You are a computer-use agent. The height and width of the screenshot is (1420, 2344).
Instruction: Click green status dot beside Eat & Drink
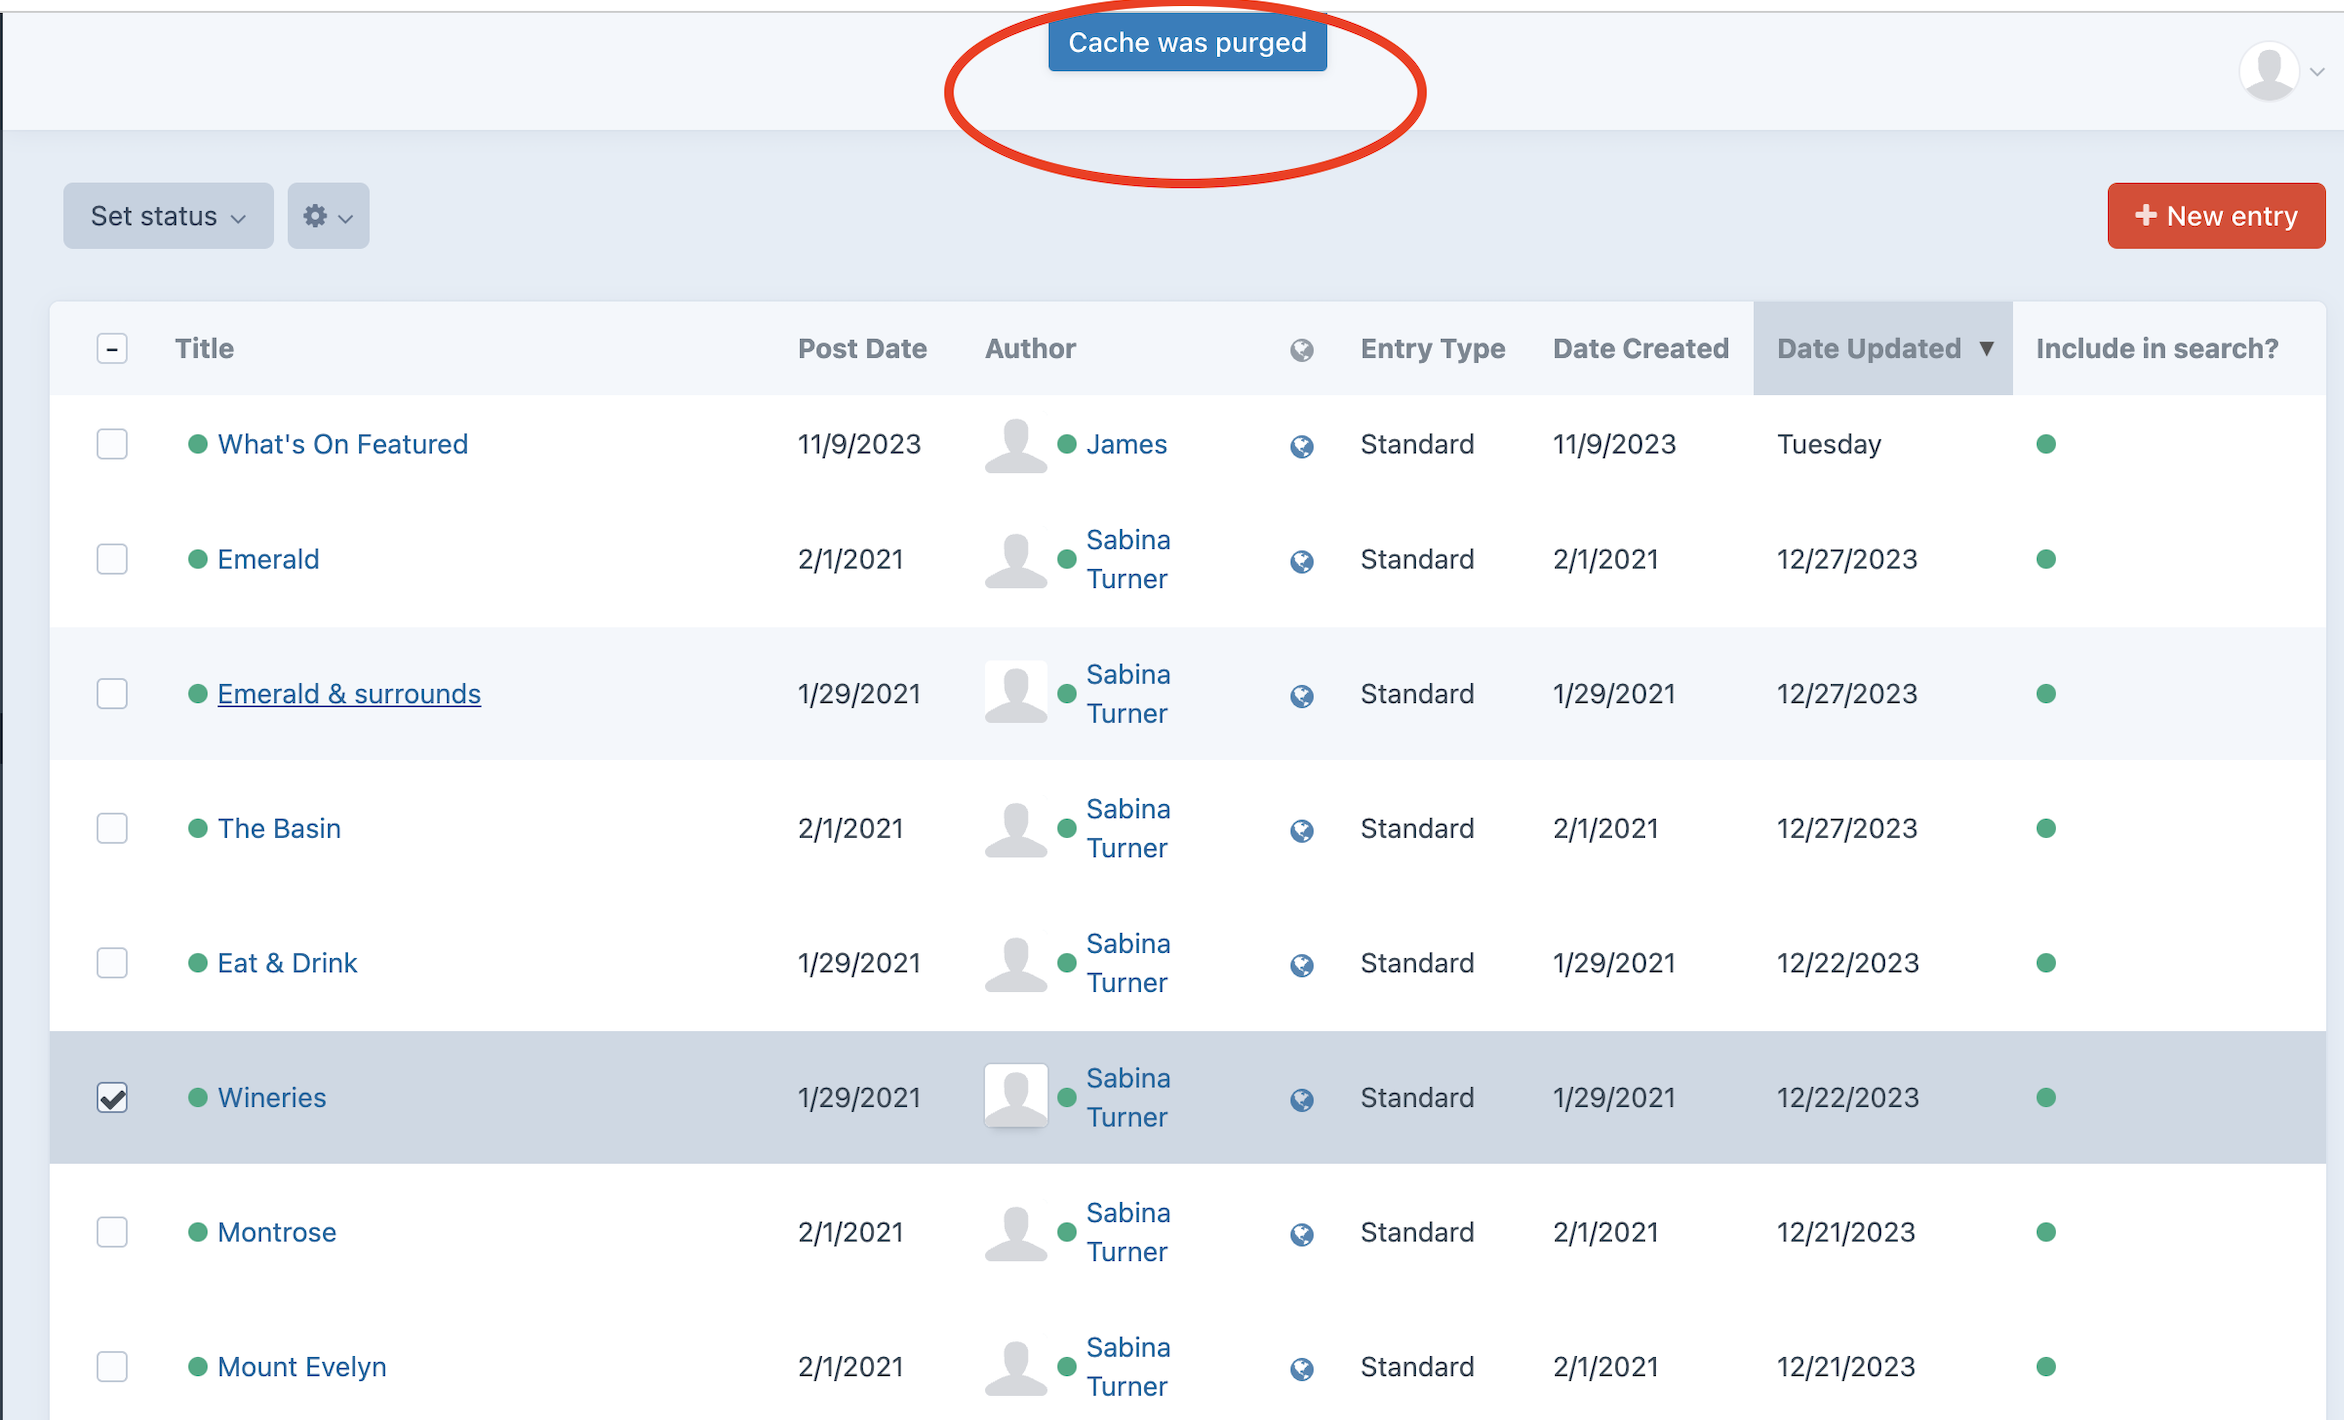[x=198, y=963]
